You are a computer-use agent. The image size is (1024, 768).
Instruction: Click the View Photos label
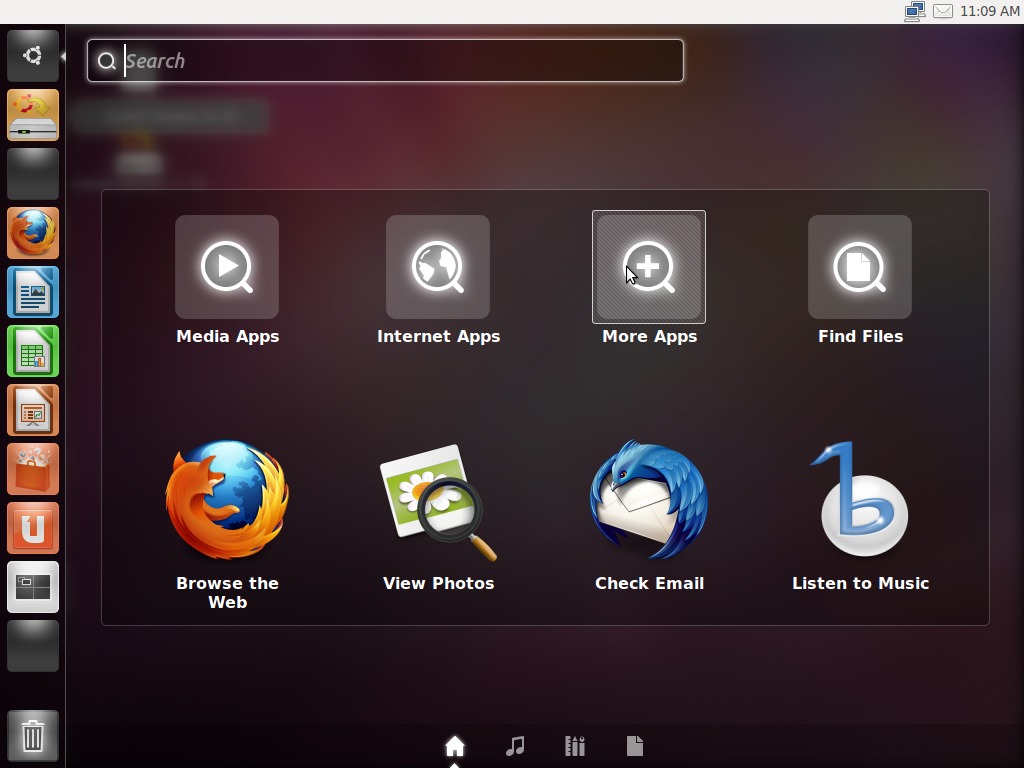(438, 583)
